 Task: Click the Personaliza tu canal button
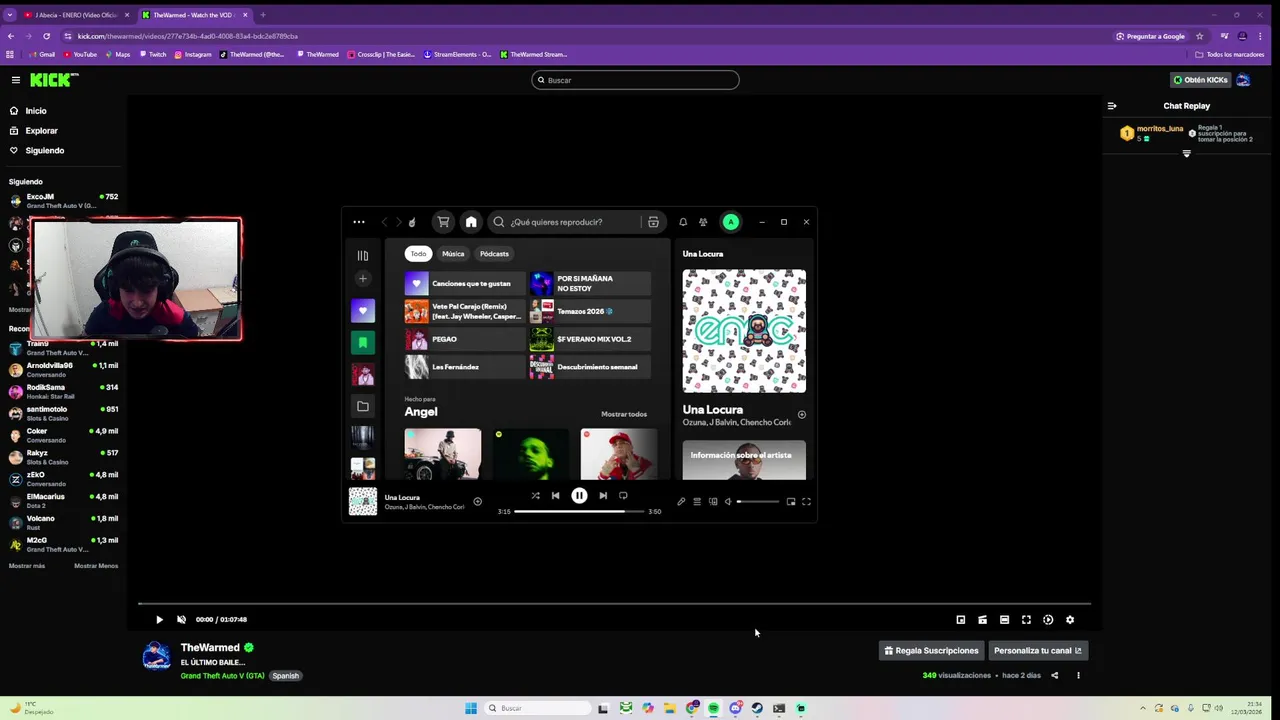click(1037, 651)
